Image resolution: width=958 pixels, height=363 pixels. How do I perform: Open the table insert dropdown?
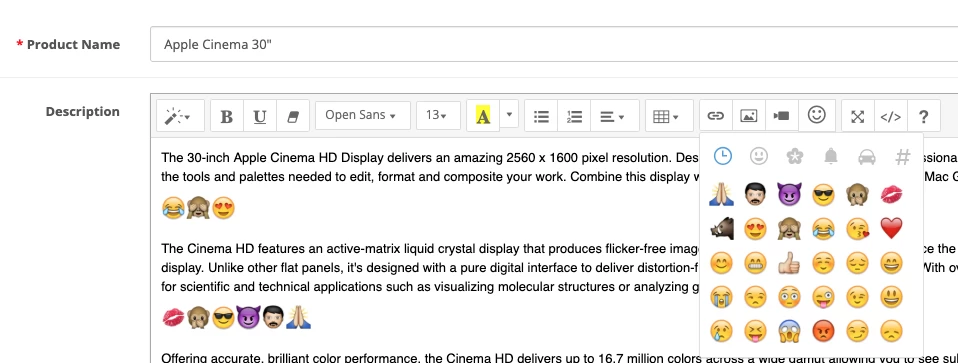tap(670, 116)
